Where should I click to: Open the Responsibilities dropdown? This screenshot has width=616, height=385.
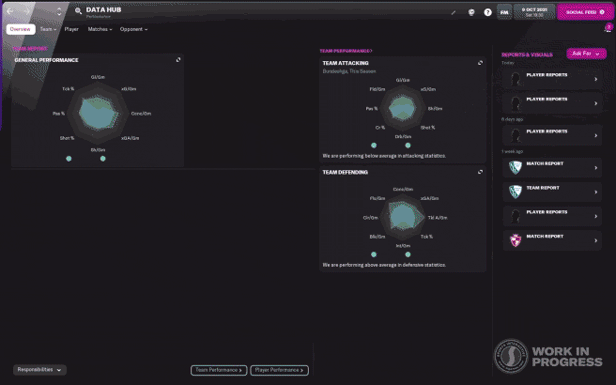coord(40,370)
